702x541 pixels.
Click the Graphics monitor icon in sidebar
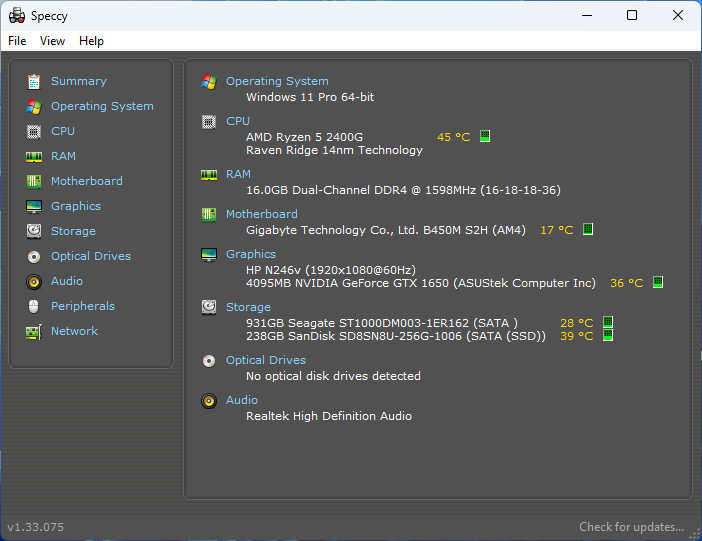point(34,206)
